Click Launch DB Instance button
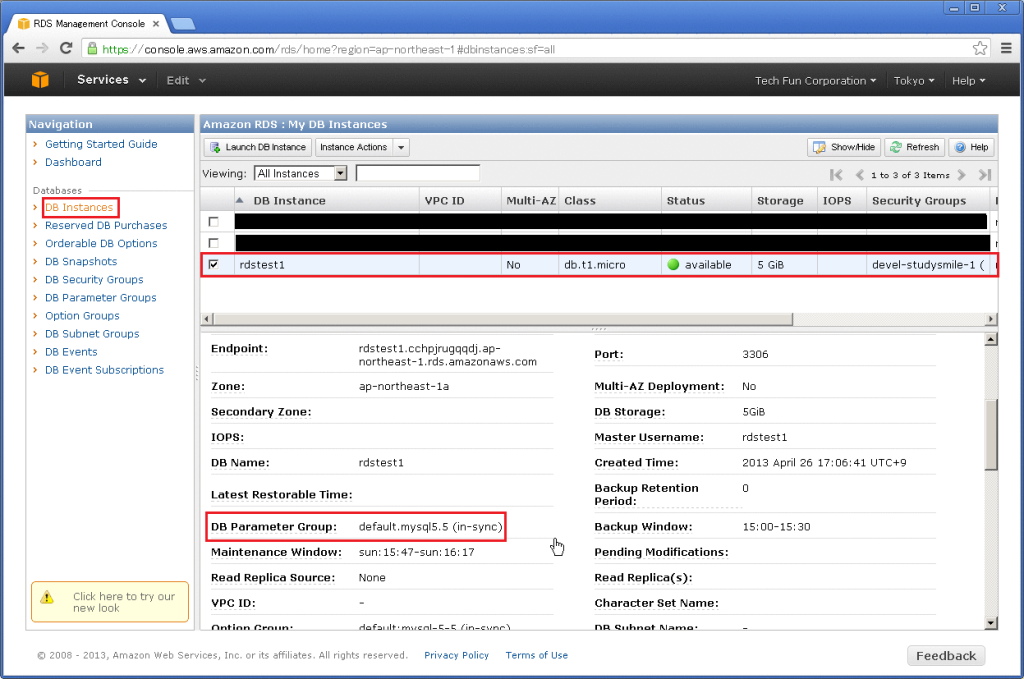Viewport: 1024px width, 679px height. [x=258, y=147]
